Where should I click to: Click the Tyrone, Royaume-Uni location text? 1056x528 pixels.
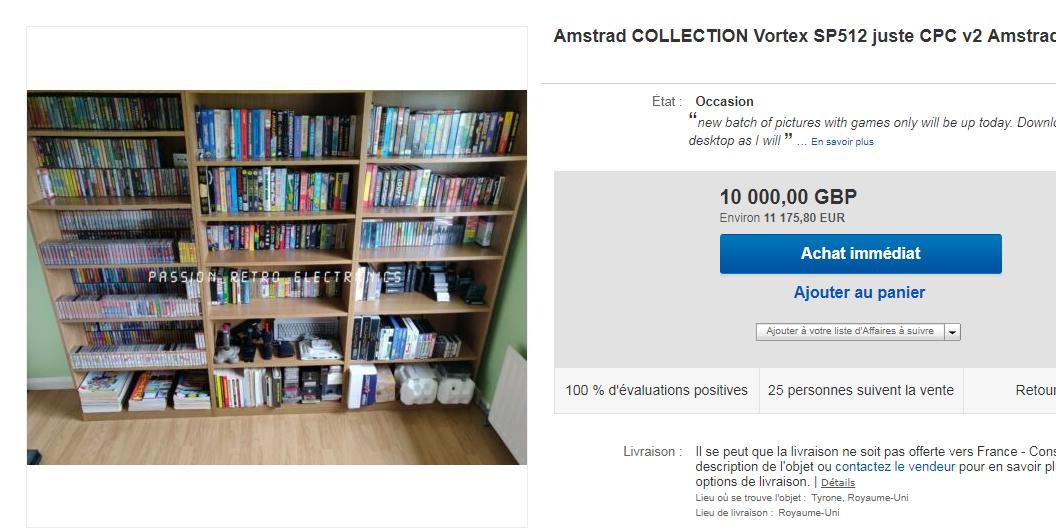click(x=859, y=498)
